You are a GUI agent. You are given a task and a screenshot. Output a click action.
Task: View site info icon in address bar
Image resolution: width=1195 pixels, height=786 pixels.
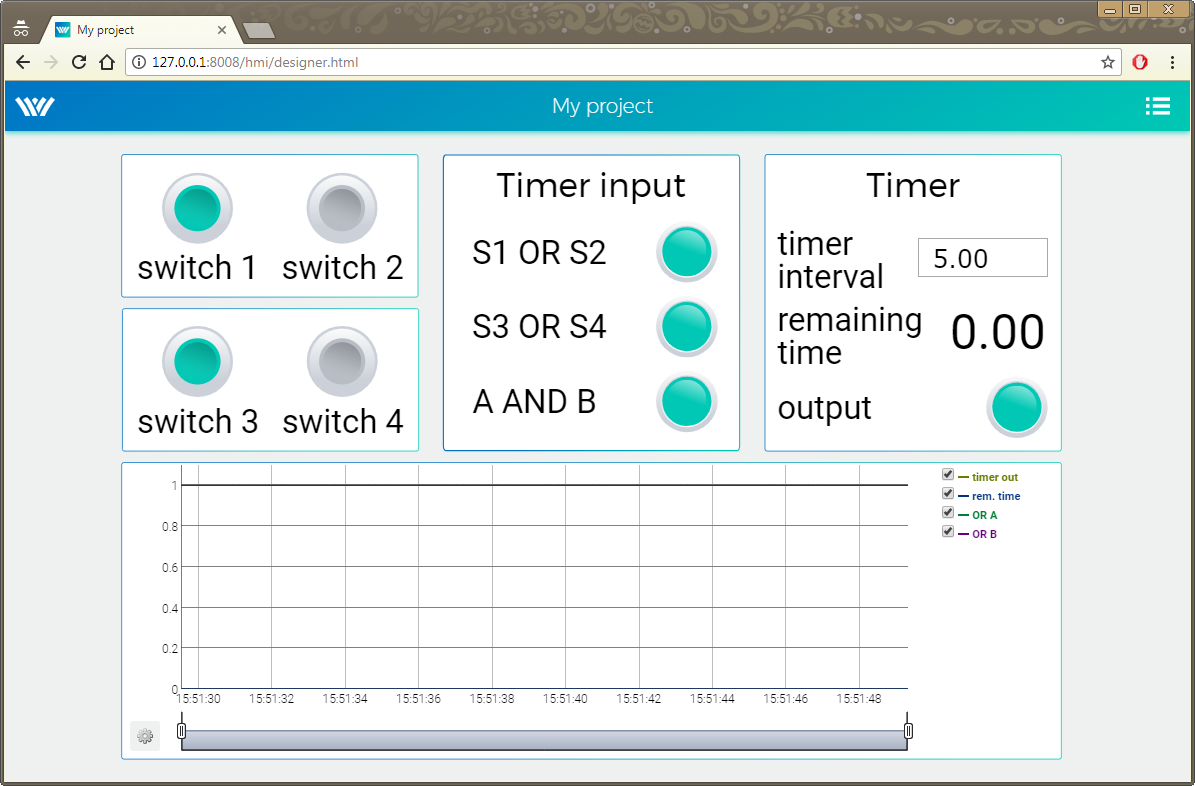[x=139, y=63]
